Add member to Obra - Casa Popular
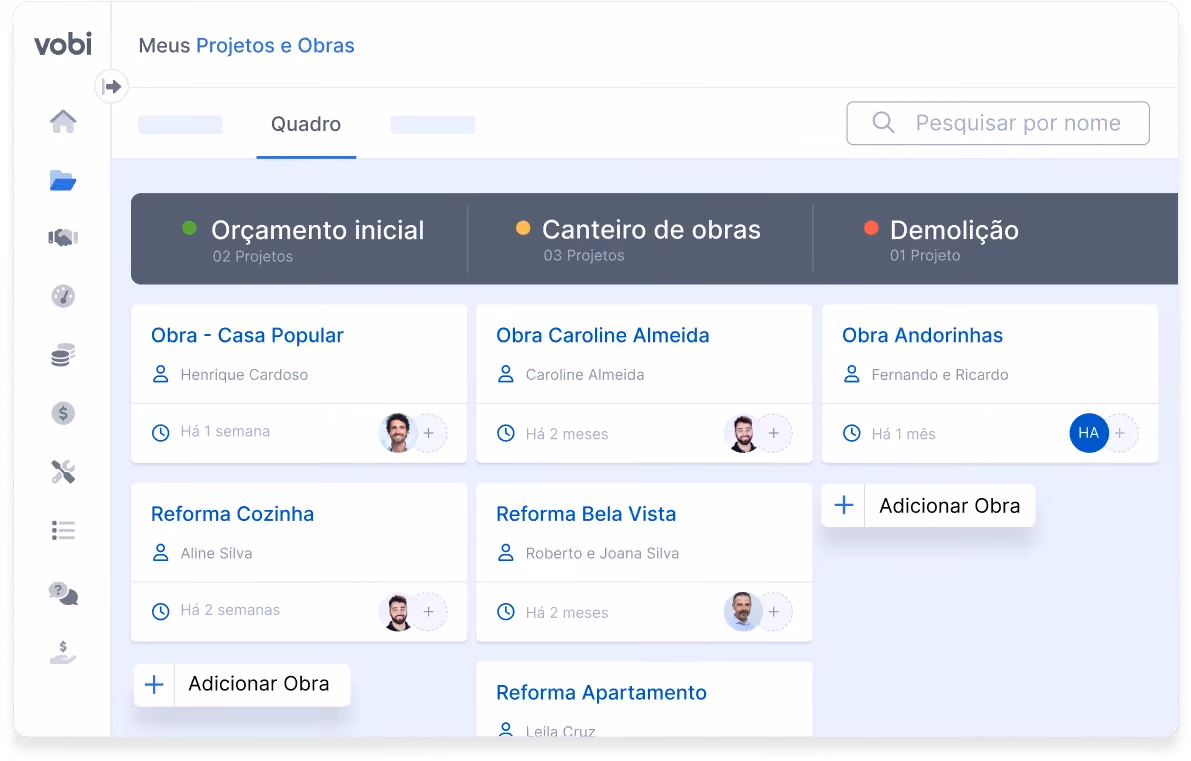The width and height of the screenshot is (1191, 761). (x=429, y=433)
